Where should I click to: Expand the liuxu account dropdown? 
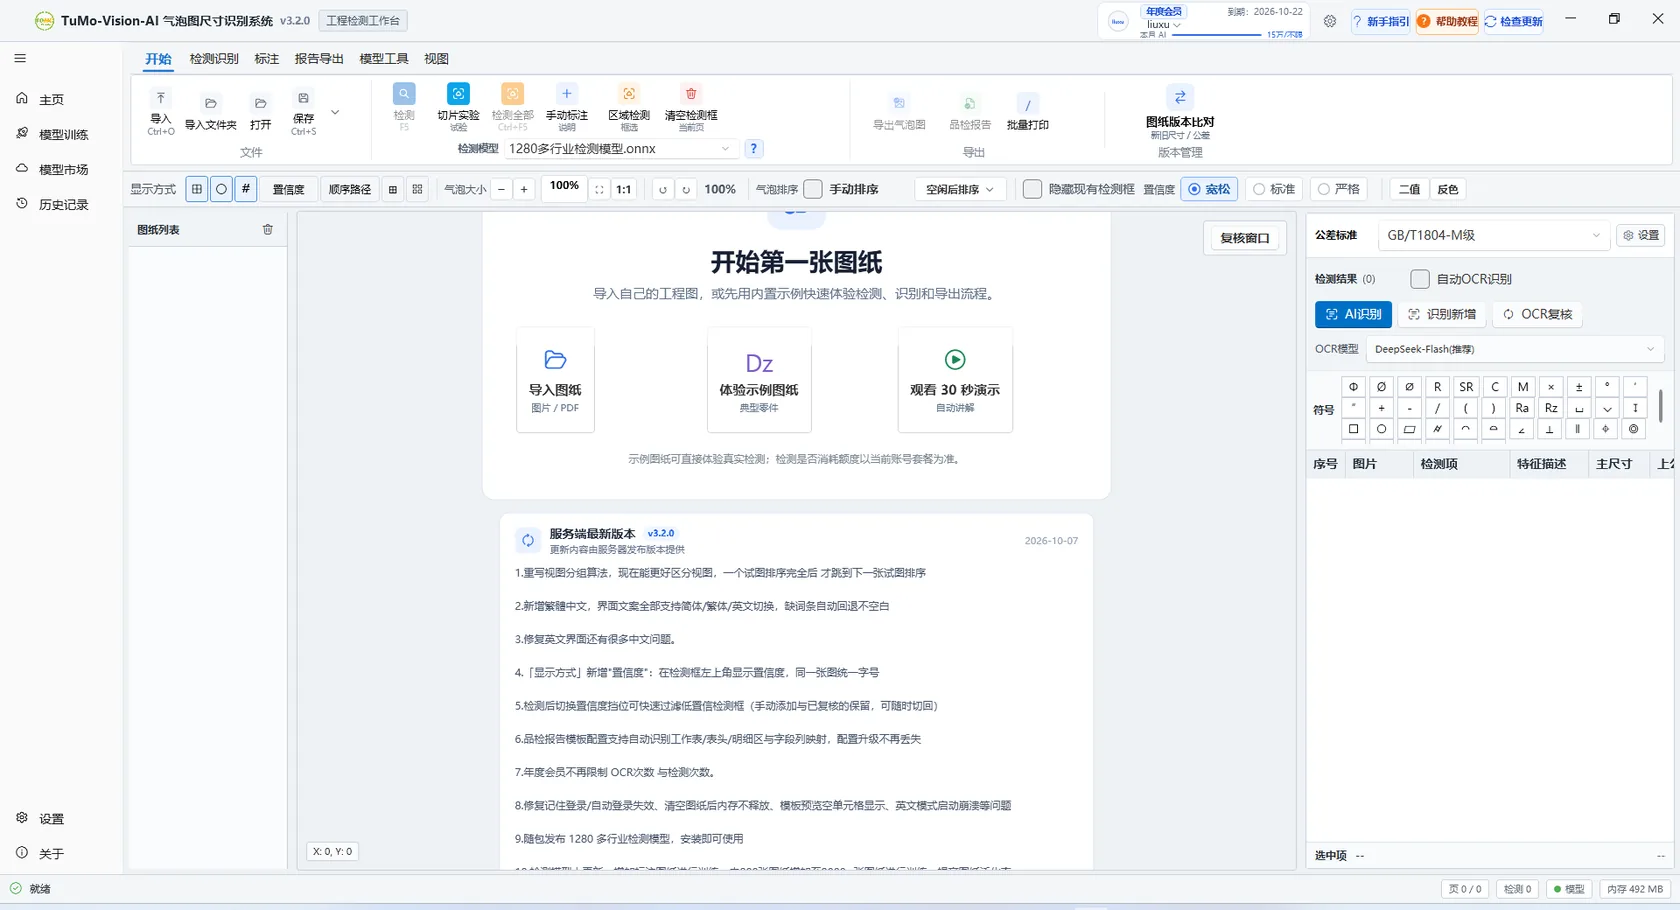pyautogui.click(x=1164, y=24)
